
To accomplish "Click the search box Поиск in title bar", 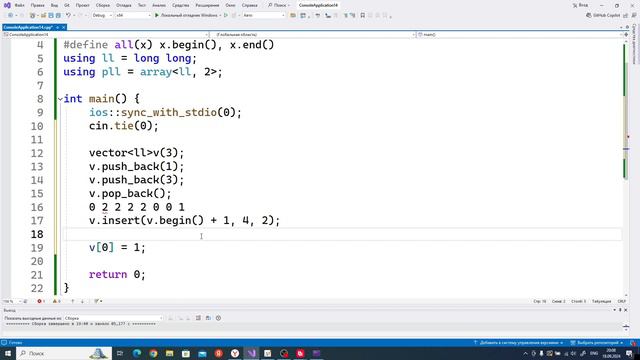I will coord(279,5).
